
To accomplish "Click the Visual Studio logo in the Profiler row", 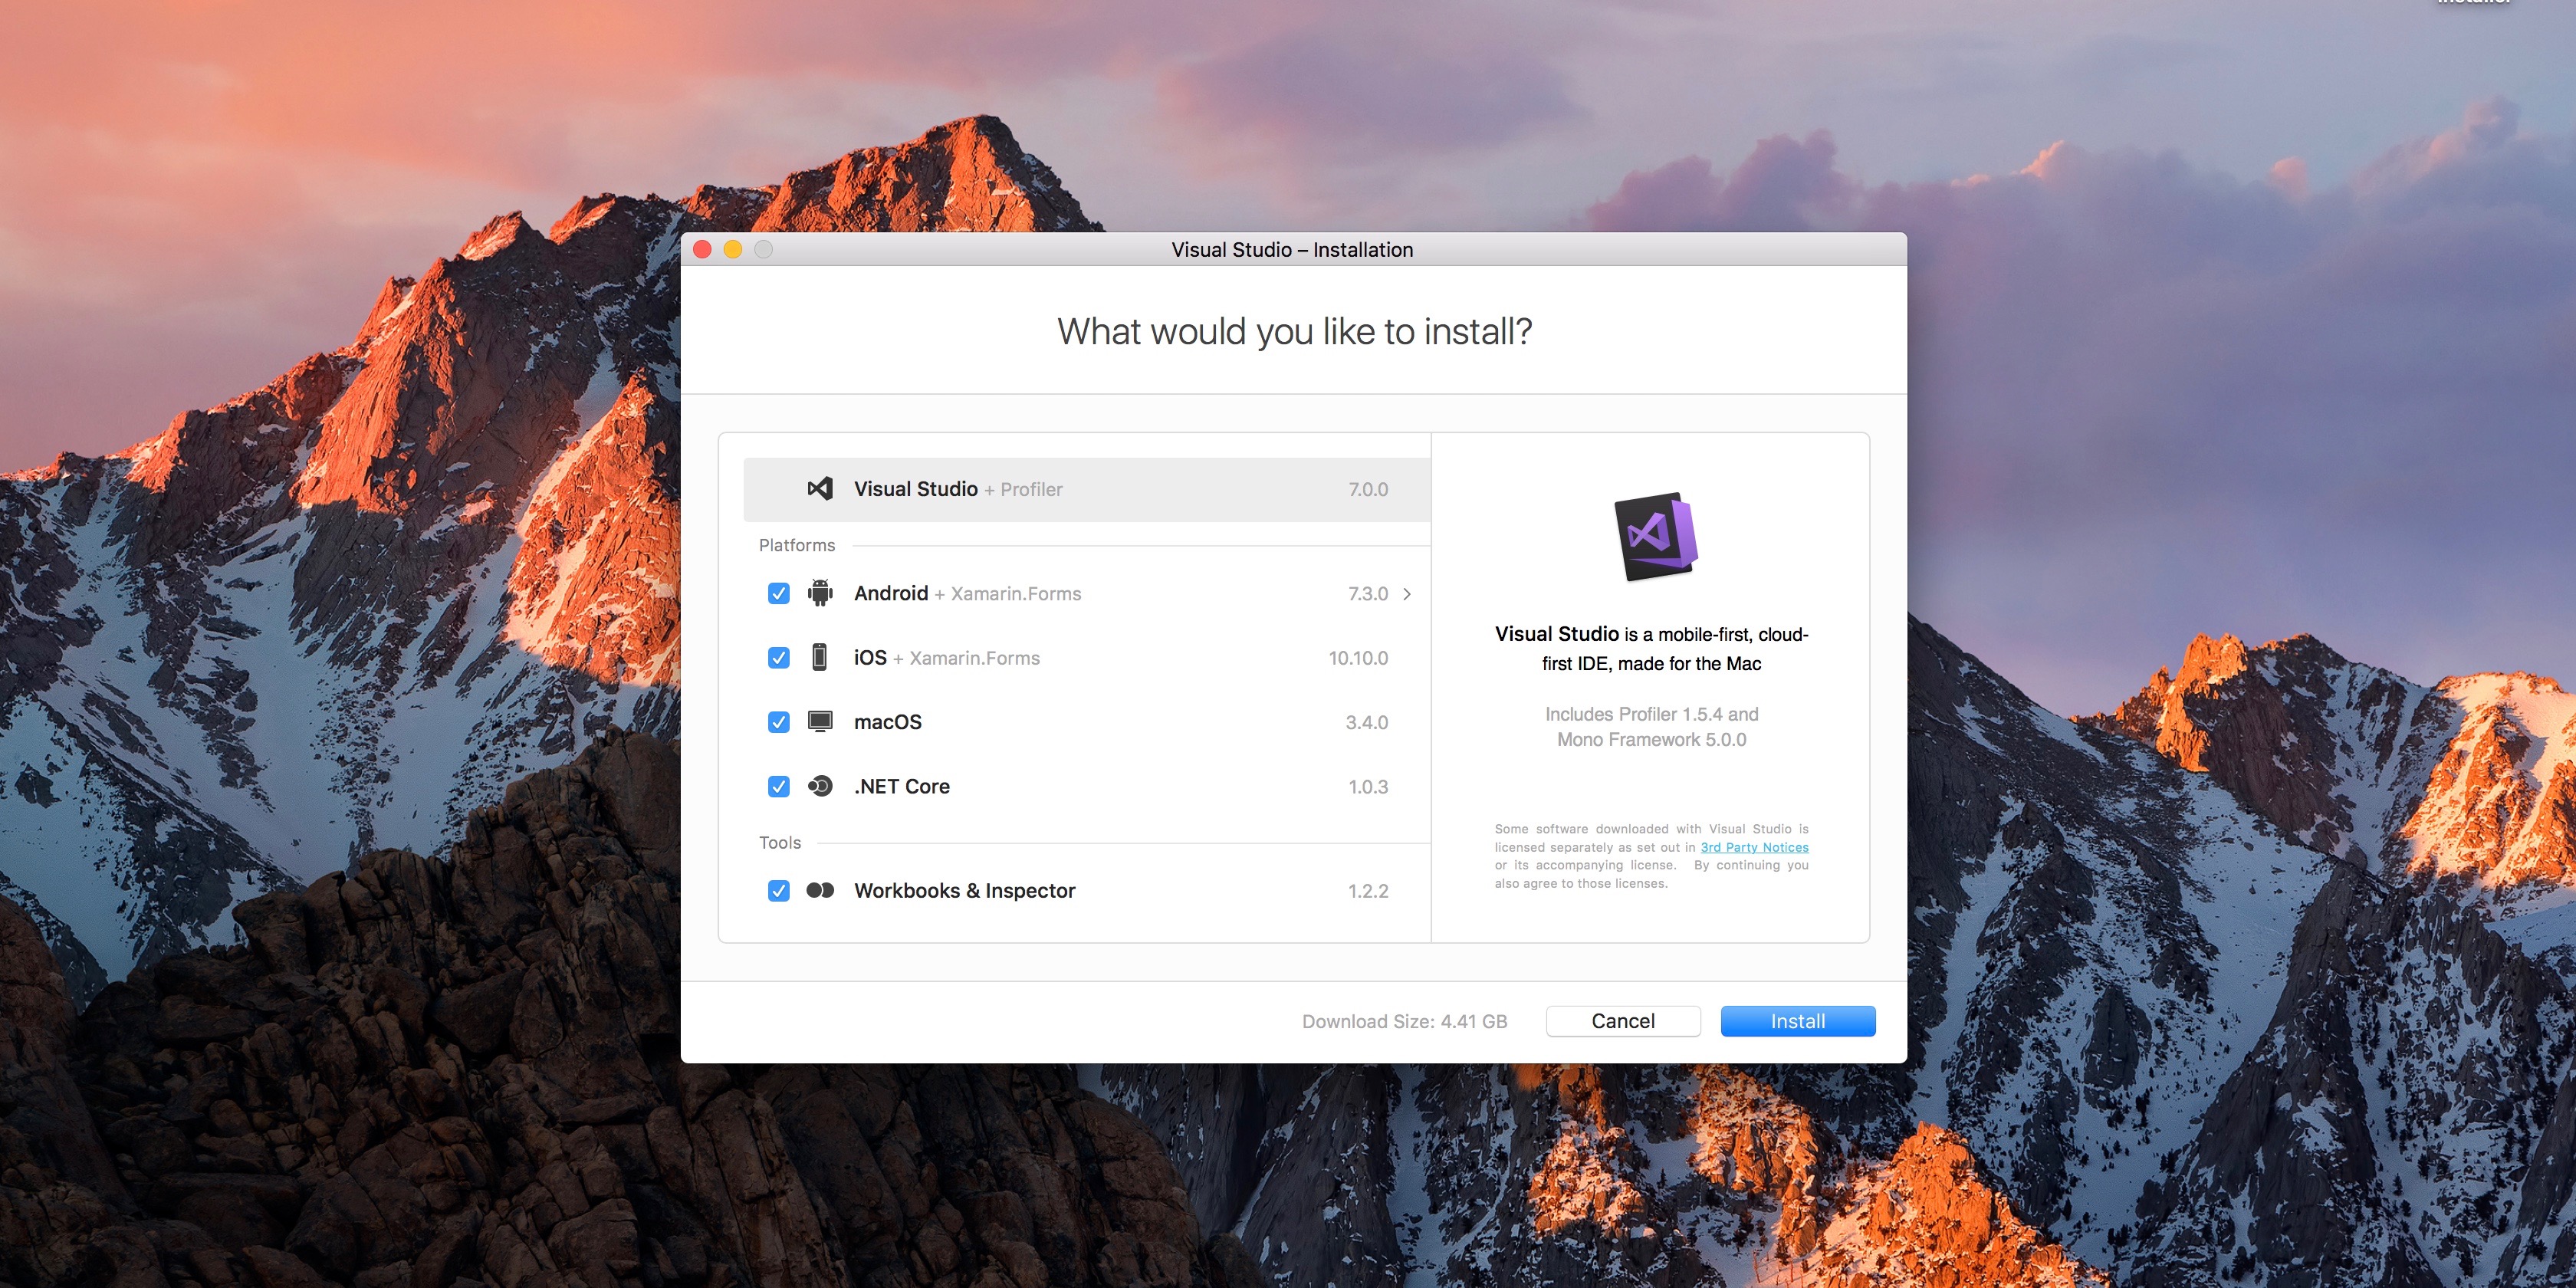I will 820,489.
